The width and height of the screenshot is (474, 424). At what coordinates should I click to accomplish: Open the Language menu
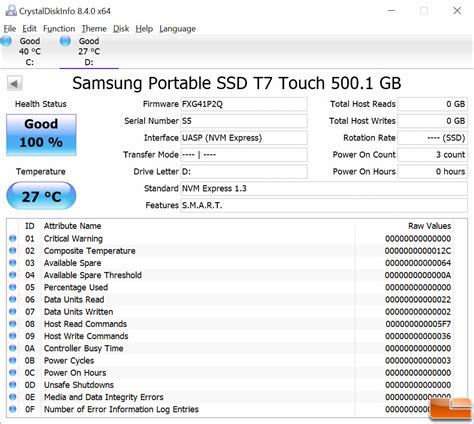pyautogui.click(x=177, y=29)
